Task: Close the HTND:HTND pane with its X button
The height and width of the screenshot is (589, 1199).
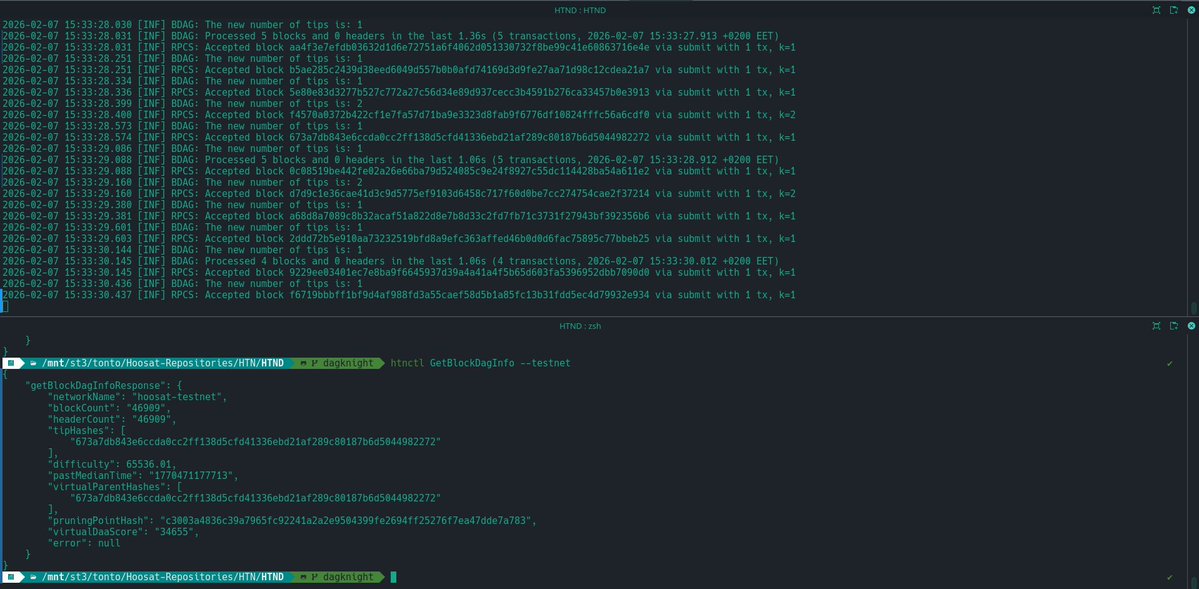Action: click(x=1190, y=9)
